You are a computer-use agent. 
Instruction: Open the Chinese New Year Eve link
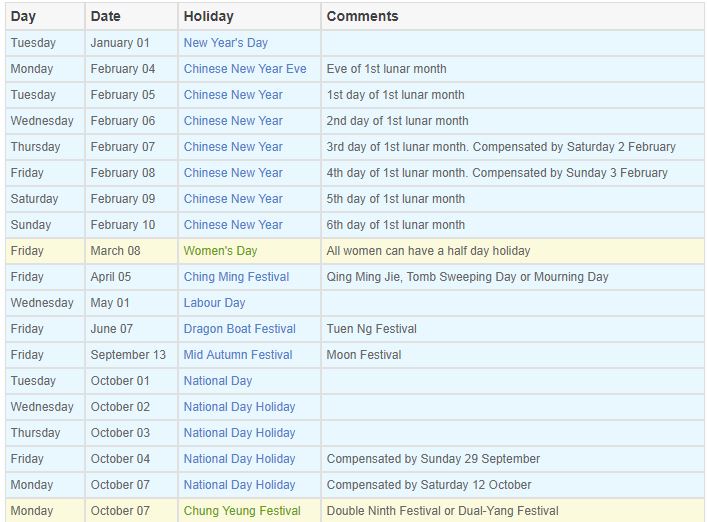click(x=245, y=69)
